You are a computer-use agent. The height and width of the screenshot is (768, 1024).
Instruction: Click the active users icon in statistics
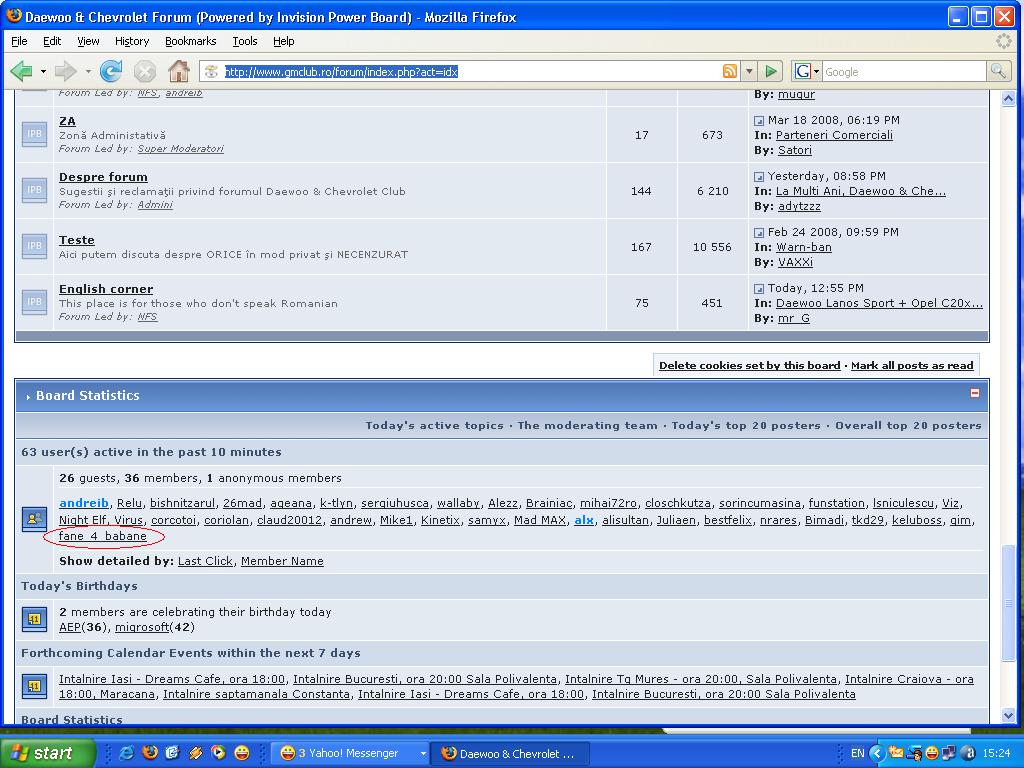coord(34,518)
